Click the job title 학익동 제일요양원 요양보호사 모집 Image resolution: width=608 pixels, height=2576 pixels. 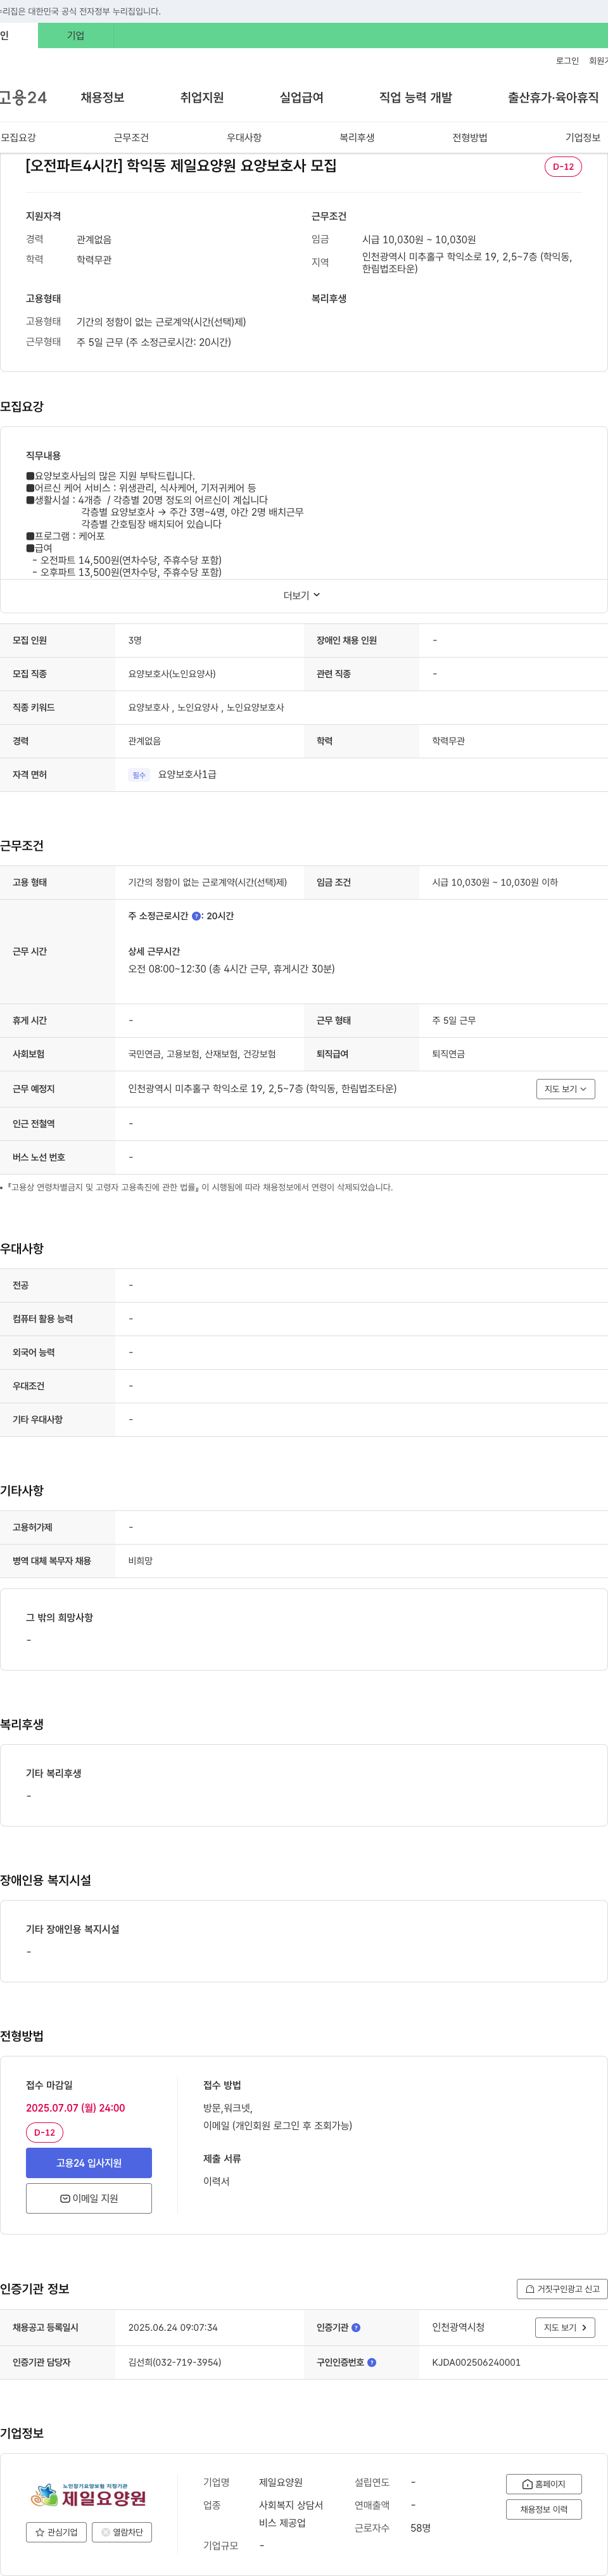coord(181,165)
